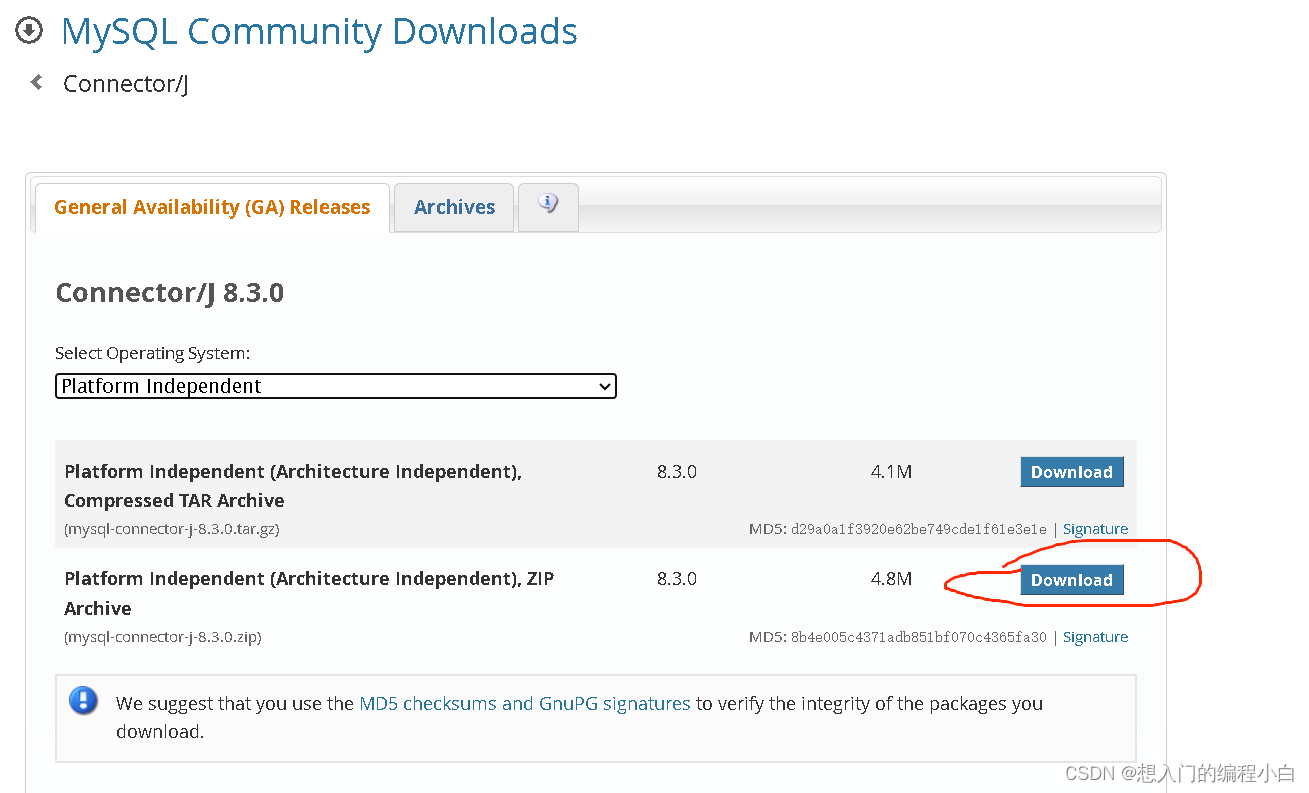Download the Compressed TAR Archive
Viewport: 1309px width, 793px height.
point(1072,471)
